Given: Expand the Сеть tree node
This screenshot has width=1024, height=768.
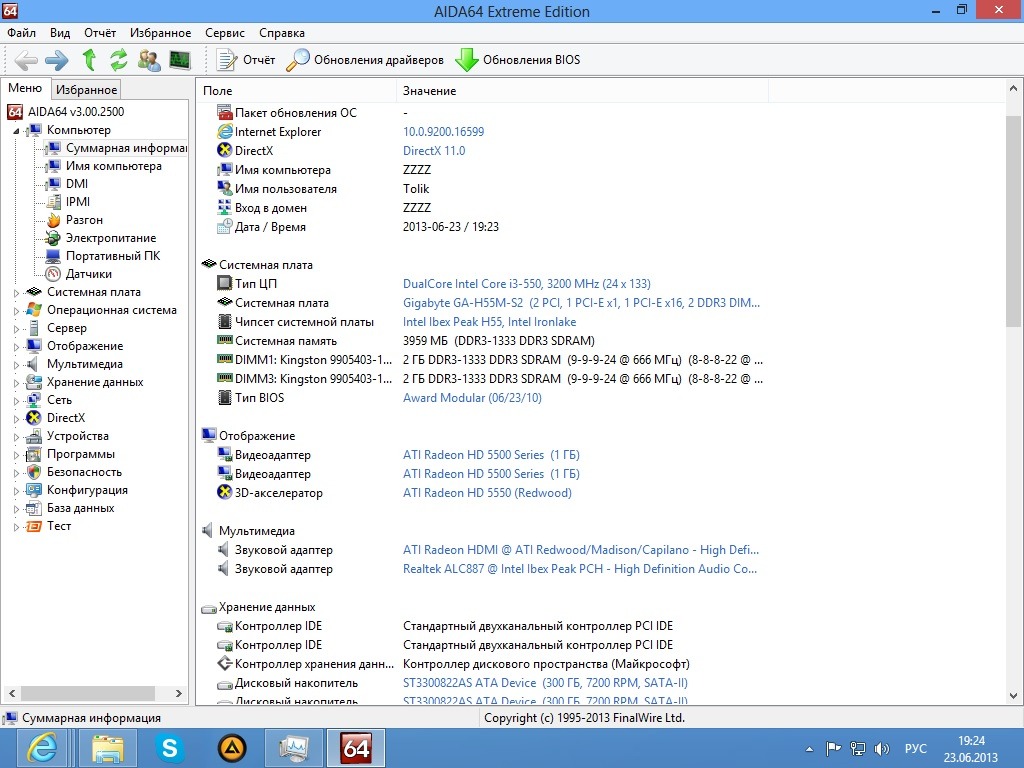Looking at the screenshot, I should pyautogui.click(x=16, y=400).
